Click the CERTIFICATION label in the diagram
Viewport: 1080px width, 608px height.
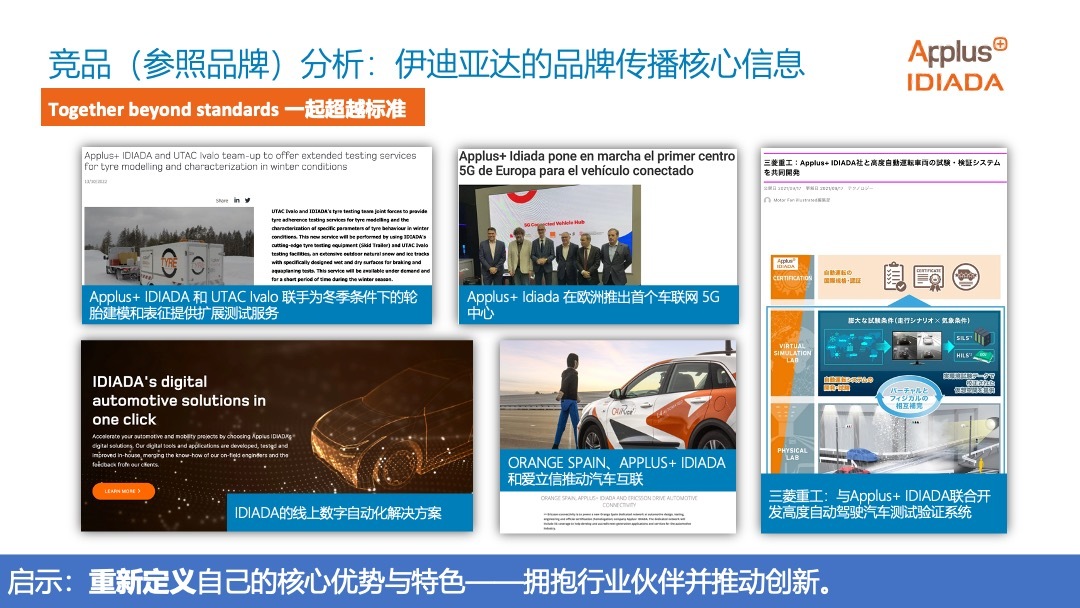(x=792, y=277)
